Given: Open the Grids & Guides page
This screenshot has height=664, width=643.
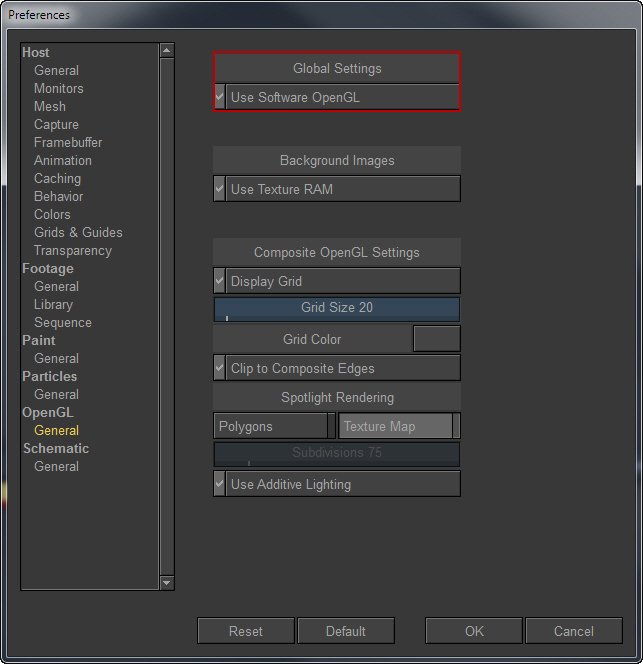Looking at the screenshot, I should point(78,232).
